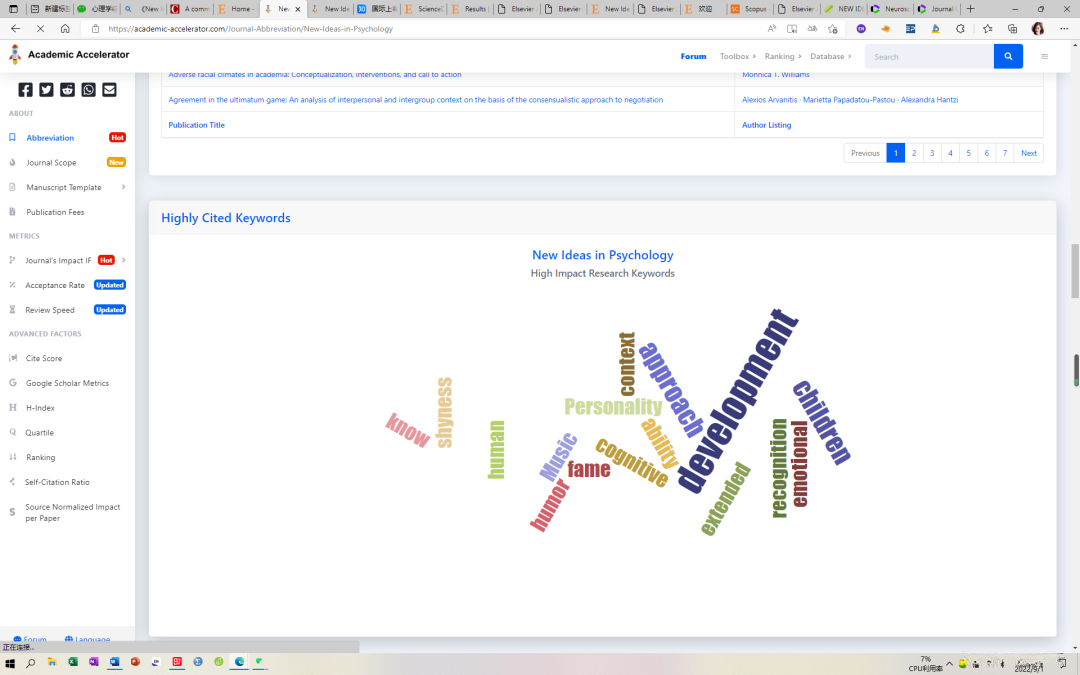Select Journal Scope in sidebar
The height and width of the screenshot is (675, 1080).
(51, 163)
